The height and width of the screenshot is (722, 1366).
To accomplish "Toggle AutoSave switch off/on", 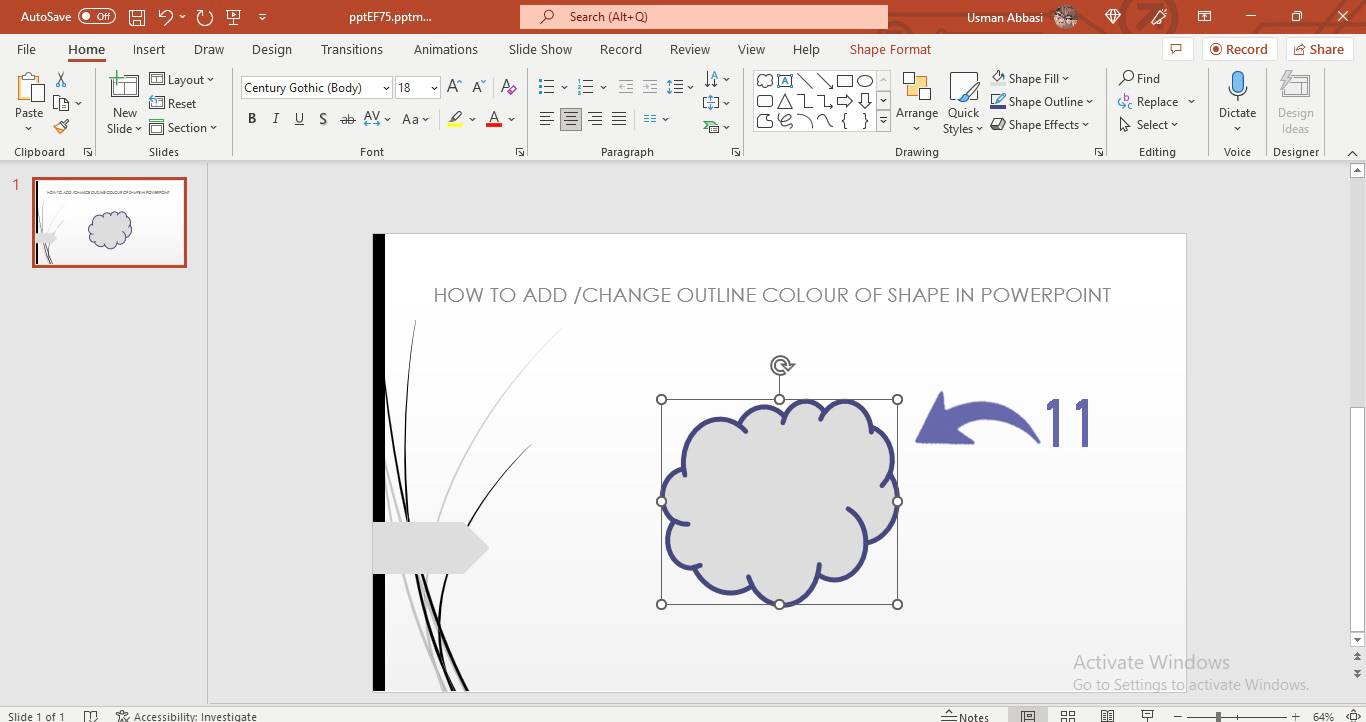I will 97,17.
